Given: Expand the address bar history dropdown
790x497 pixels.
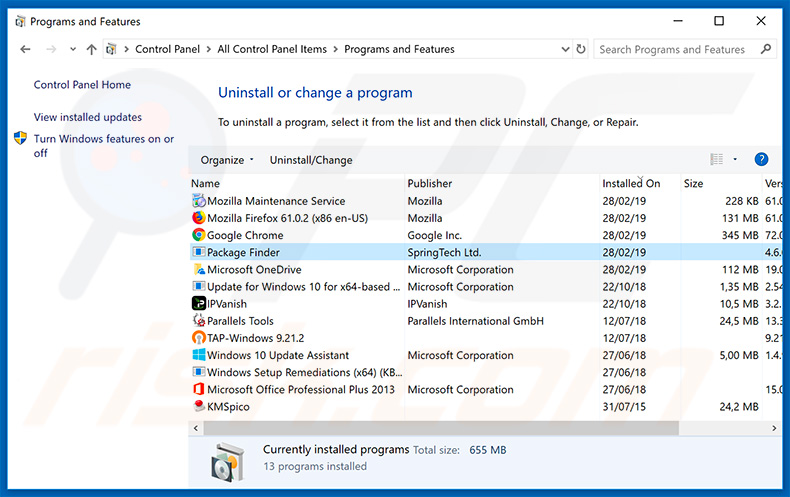Looking at the screenshot, I should click(x=565, y=49).
